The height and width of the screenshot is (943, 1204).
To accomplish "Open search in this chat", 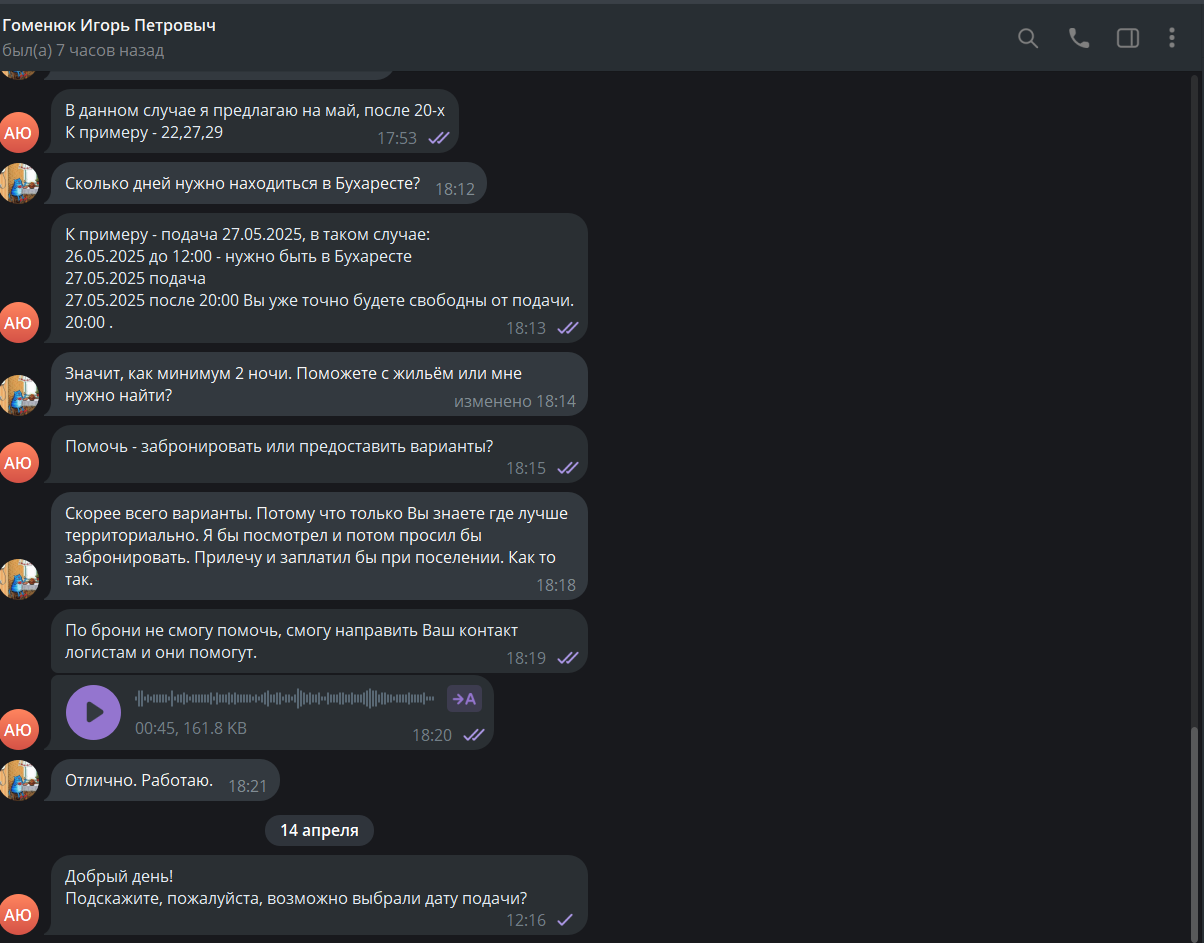I will pos(1028,38).
